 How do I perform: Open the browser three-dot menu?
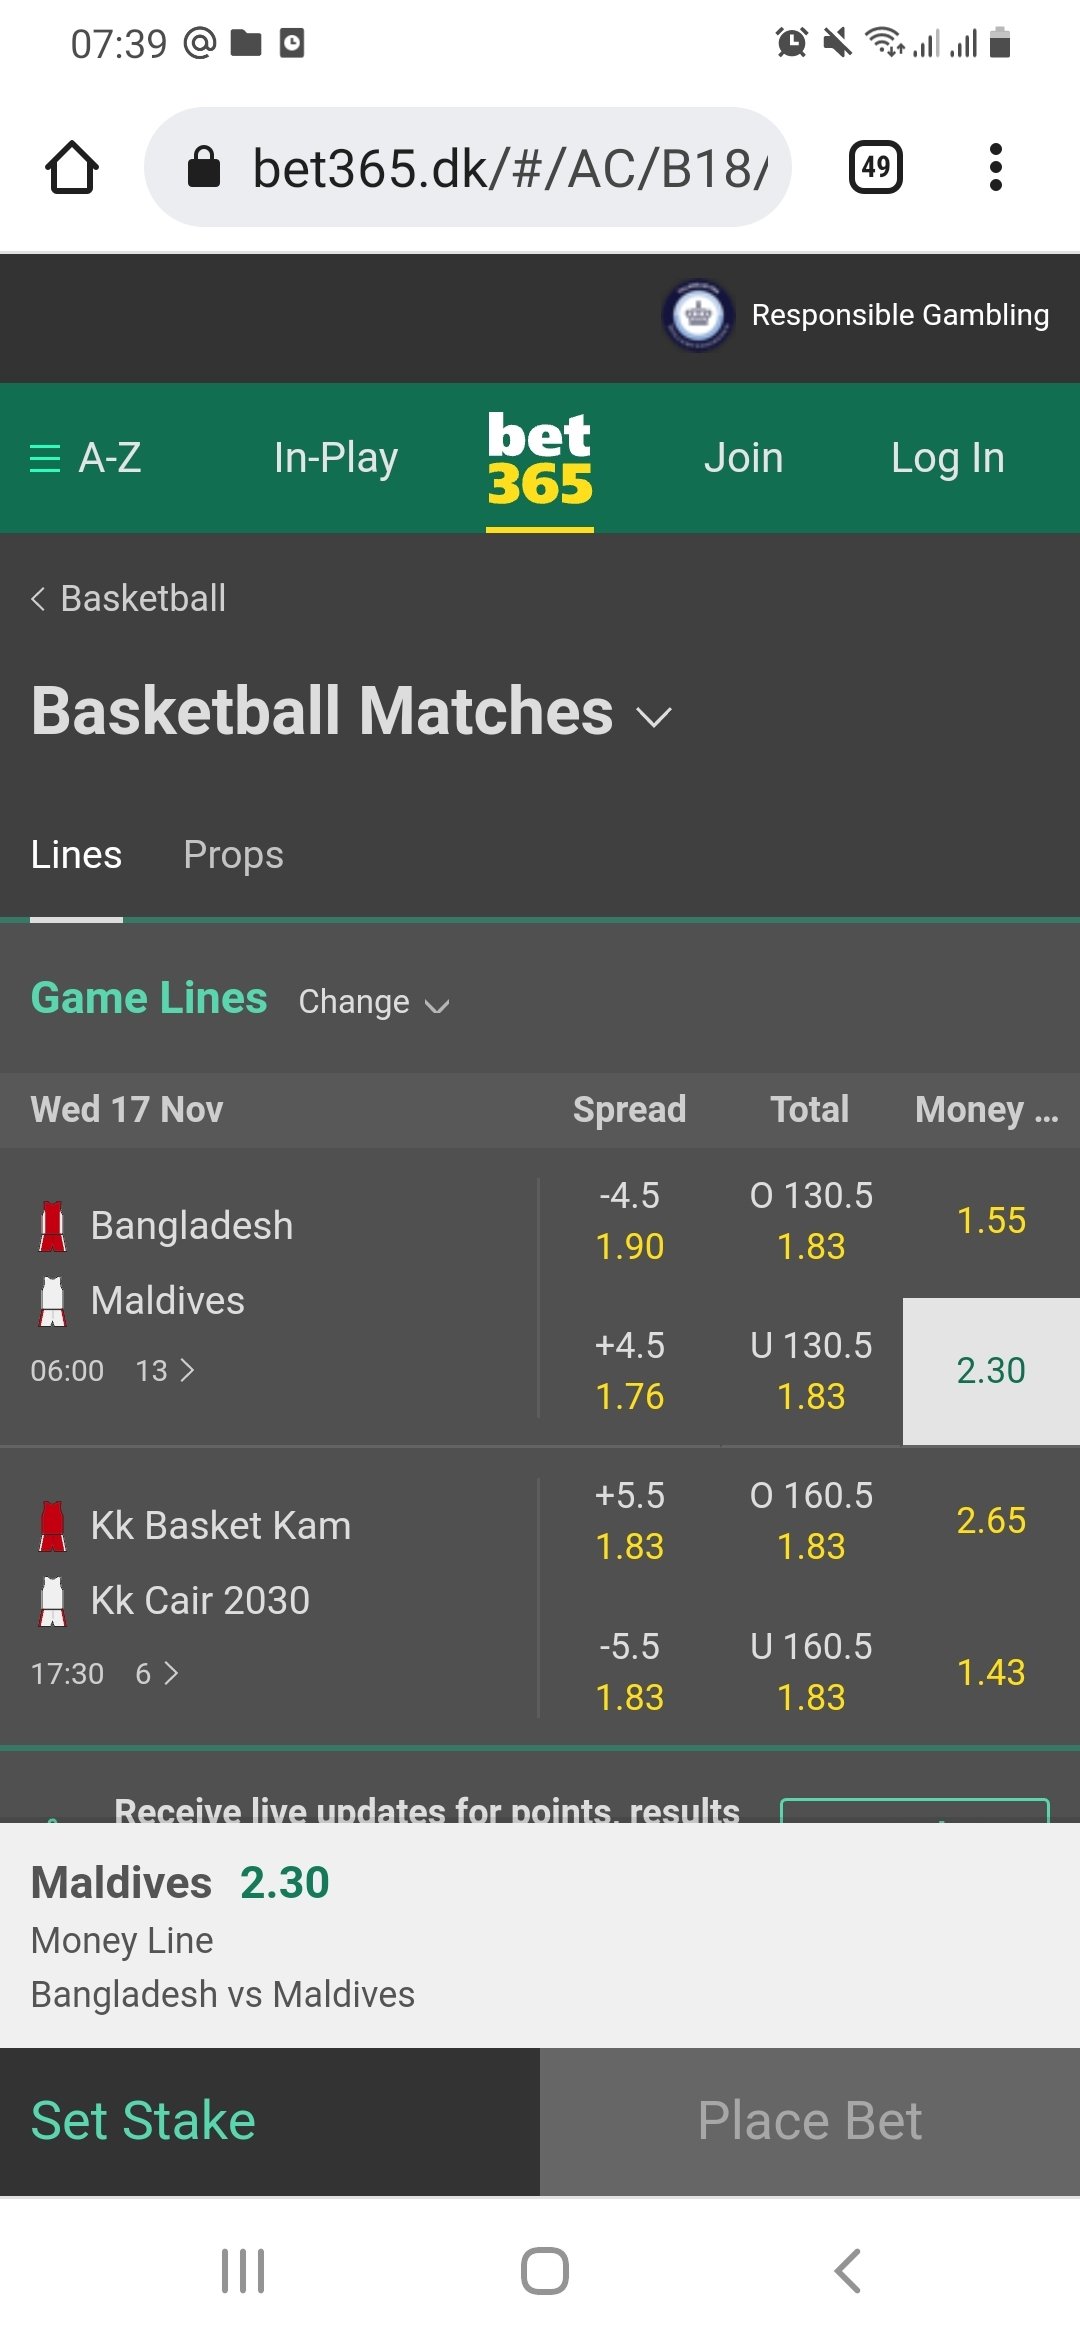pos(995,167)
